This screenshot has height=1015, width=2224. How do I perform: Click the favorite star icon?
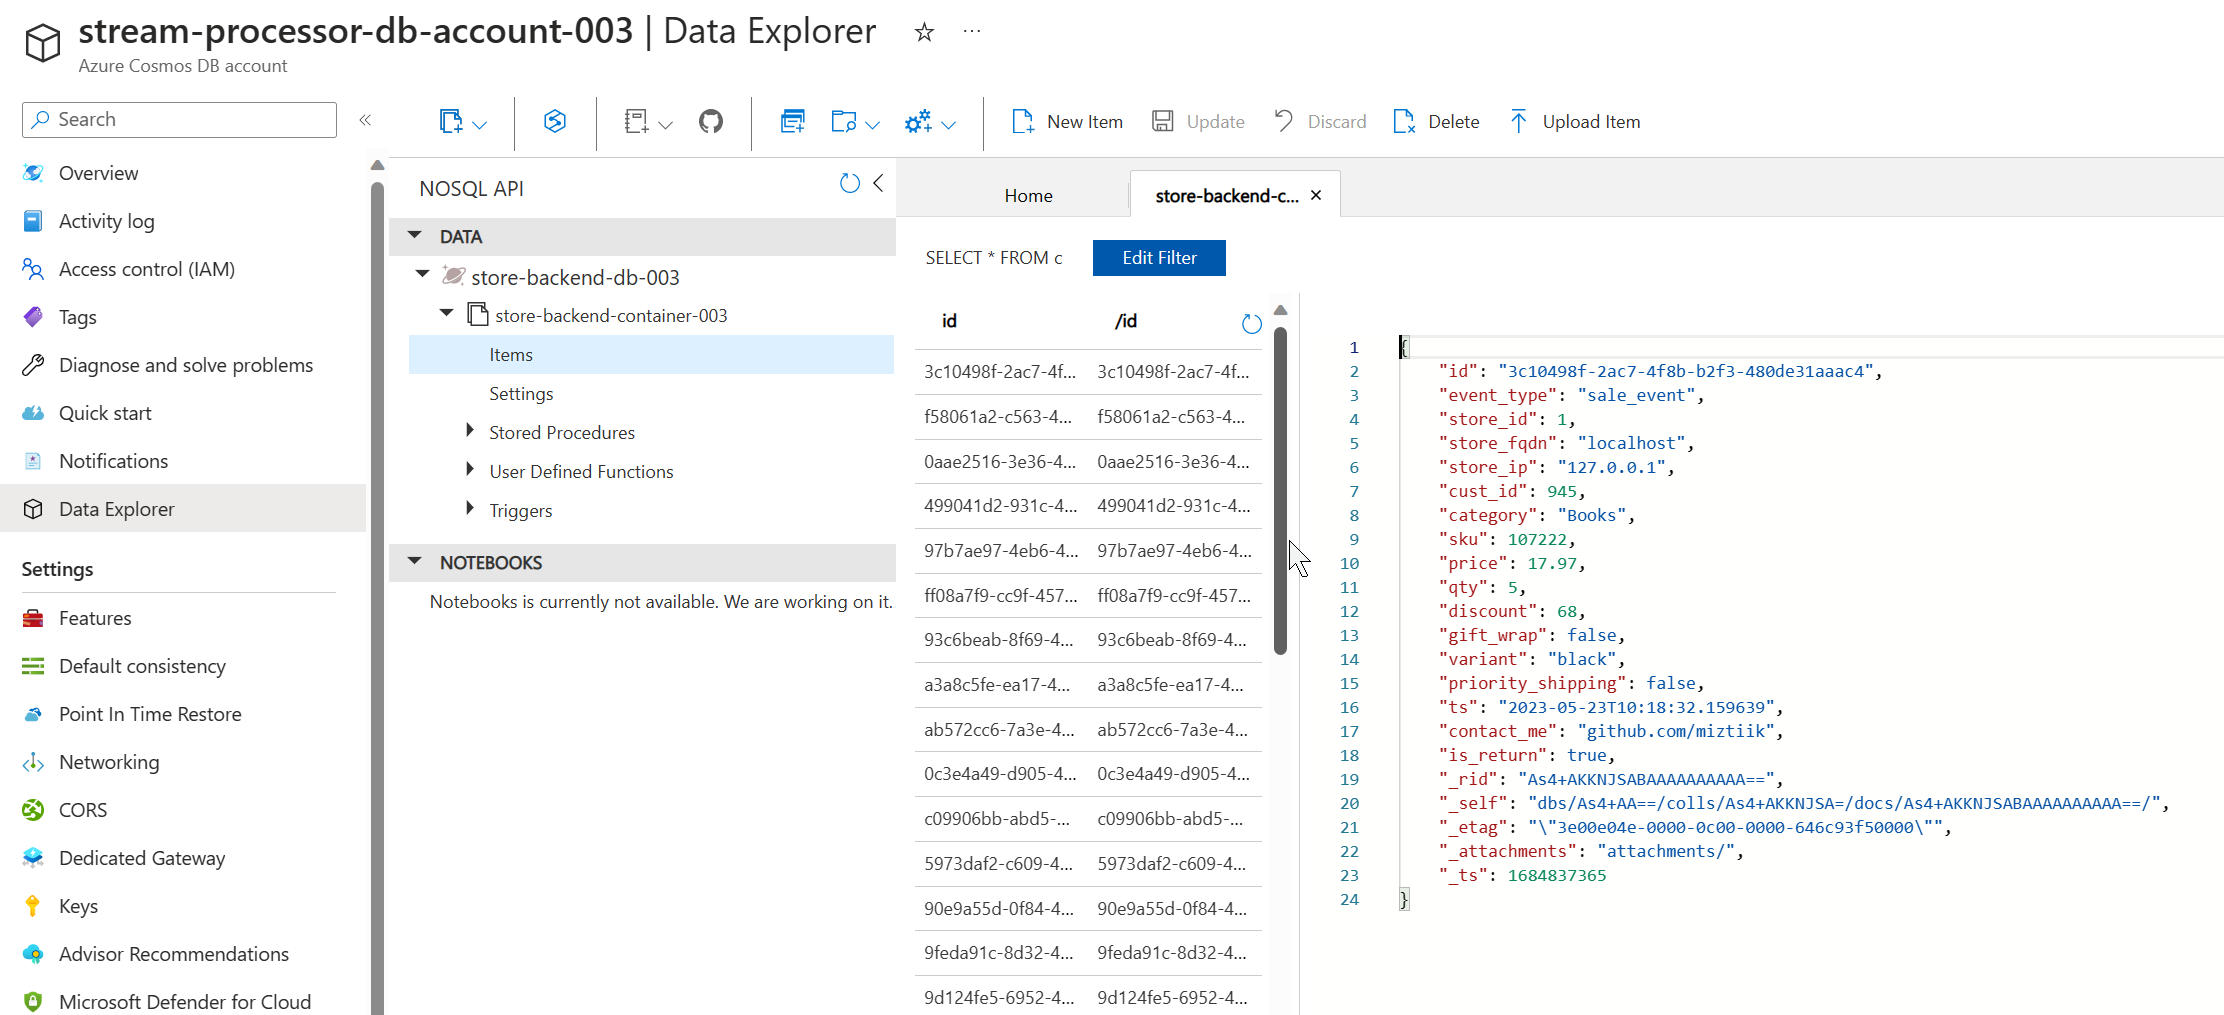tap(924, 32)
